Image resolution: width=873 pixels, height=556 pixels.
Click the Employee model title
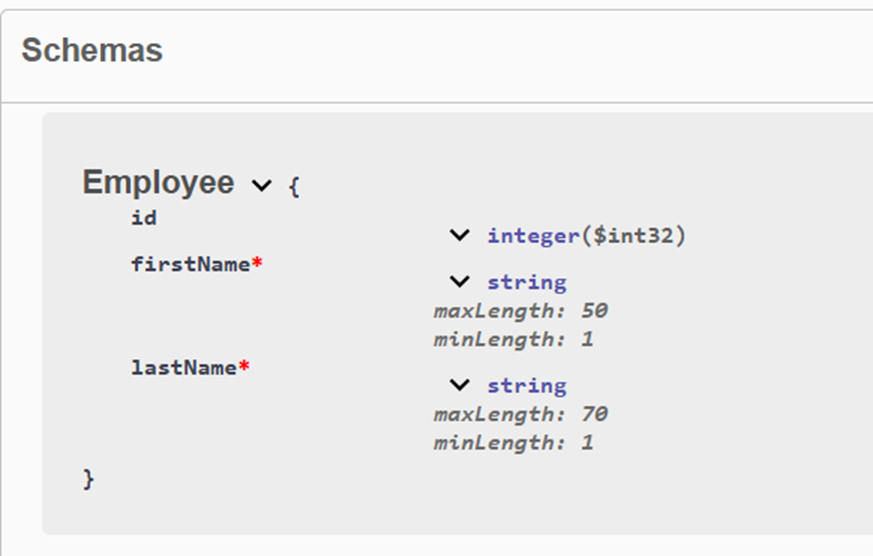coord(158,183)
